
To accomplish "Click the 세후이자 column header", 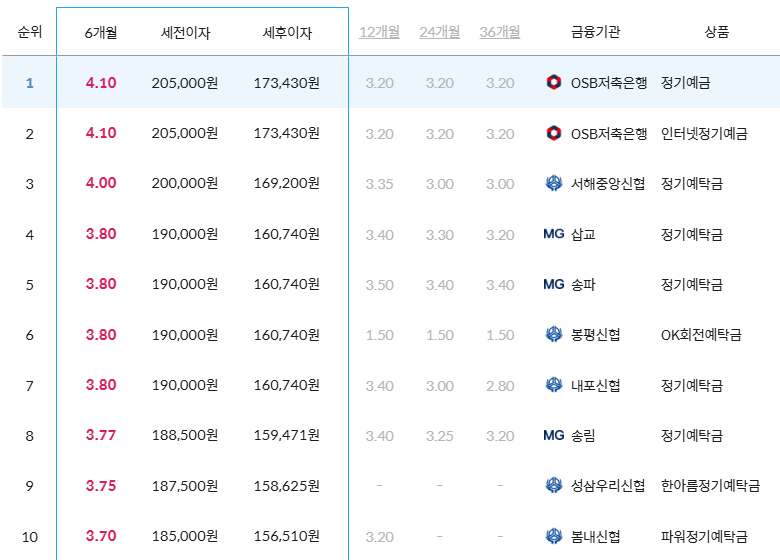I will (287, 33).
